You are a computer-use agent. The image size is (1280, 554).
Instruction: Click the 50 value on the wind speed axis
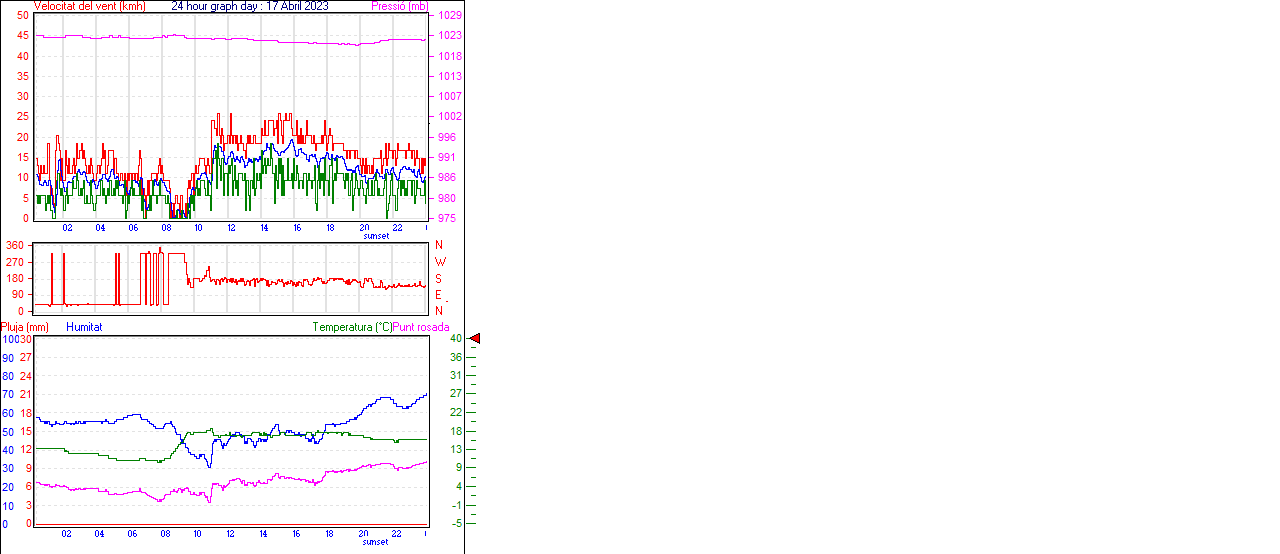pos(22,15)
